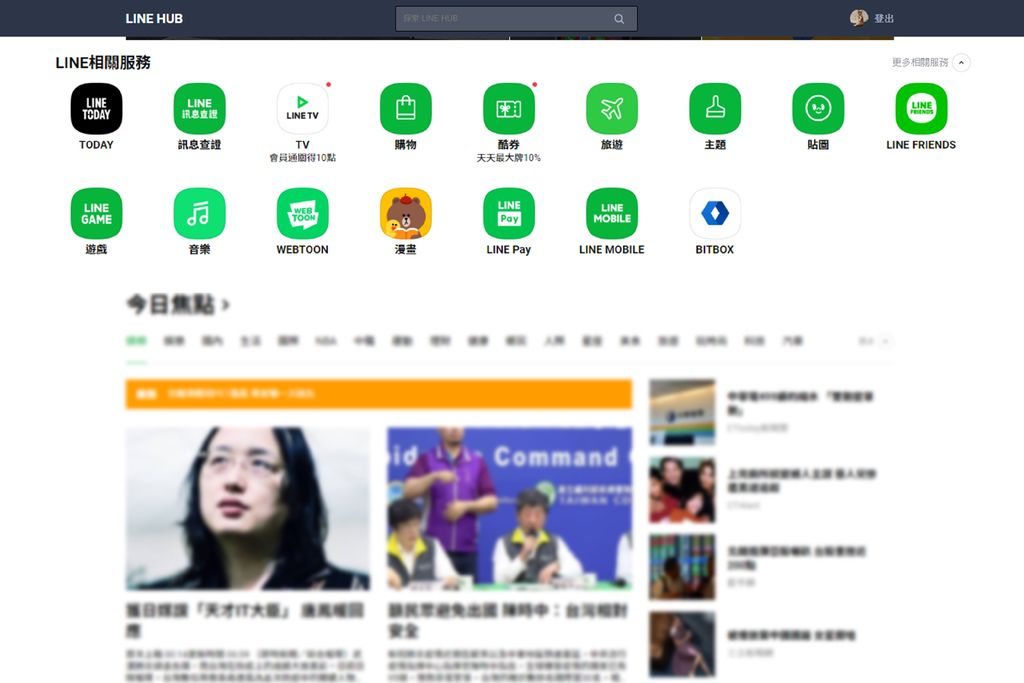The width and height of the screenshot is (1024, 683).
Task: Open the LINE FRIENDS icon
Action: tap(921, 108)
